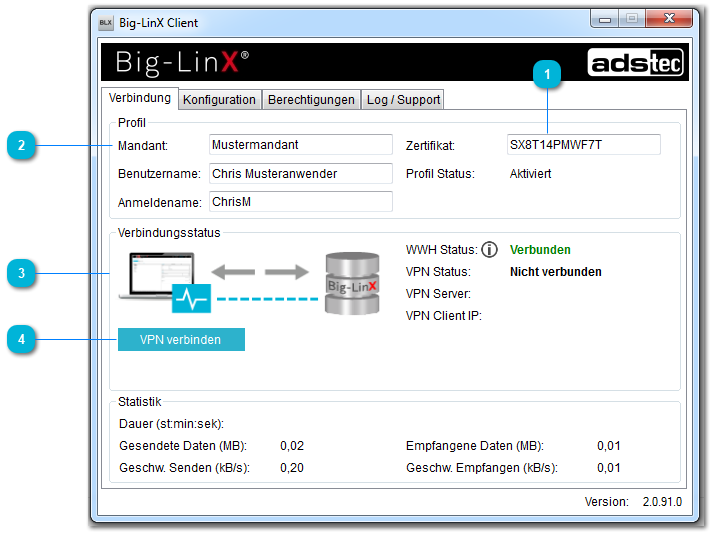Screen dimensions: 713x535
Task: Open the Berechtigungen tab
Action: 311,100
